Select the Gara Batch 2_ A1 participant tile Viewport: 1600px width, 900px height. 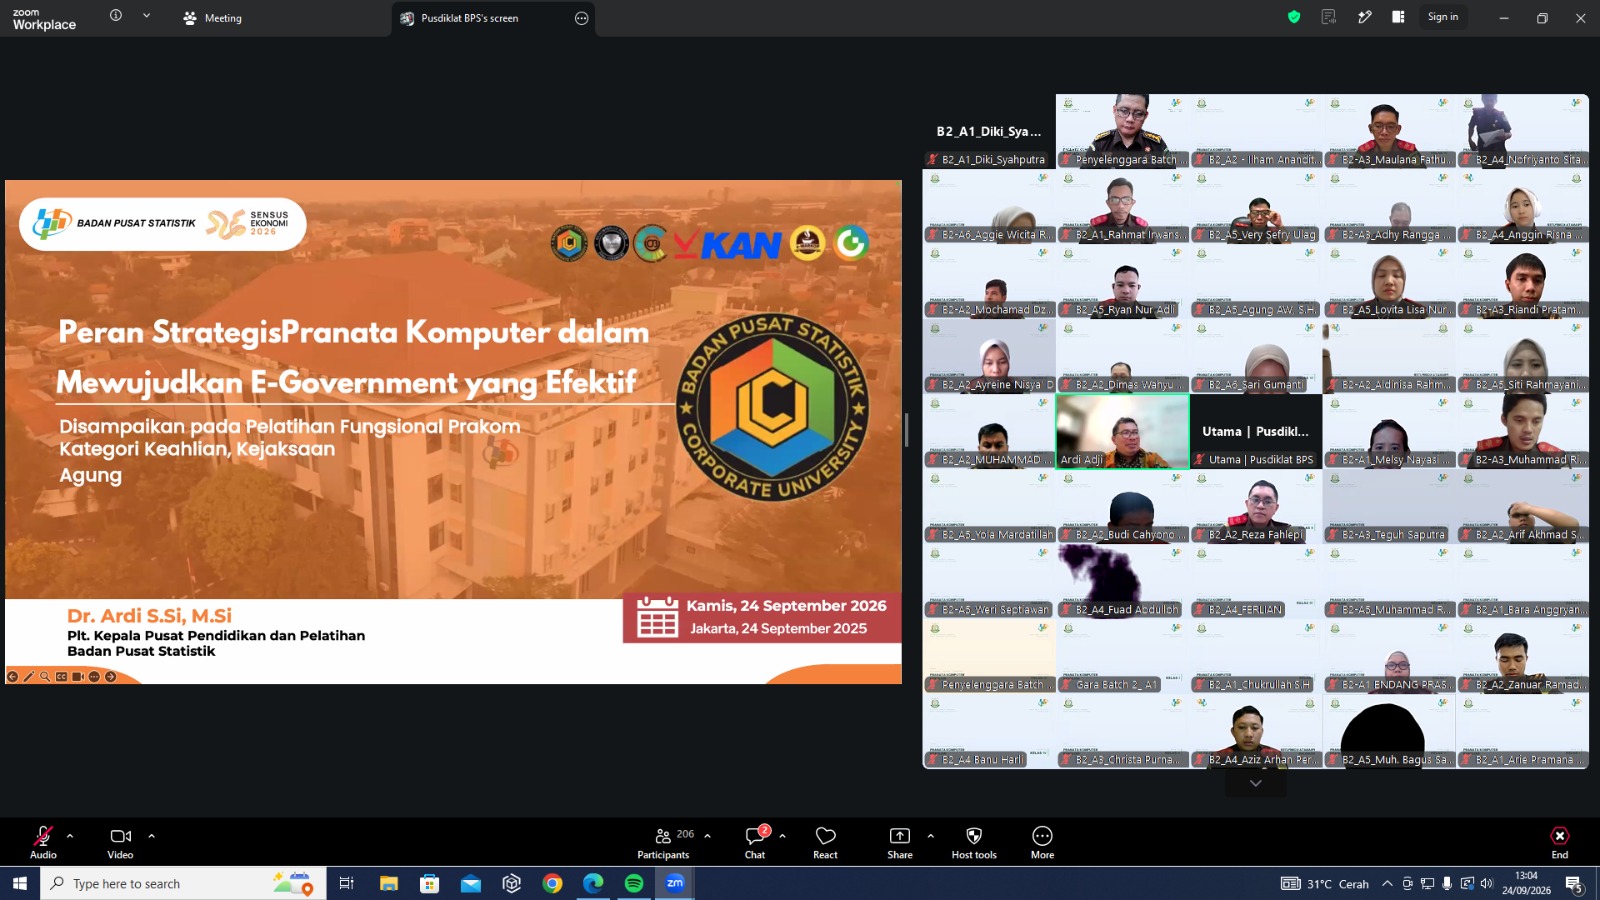1123,656
